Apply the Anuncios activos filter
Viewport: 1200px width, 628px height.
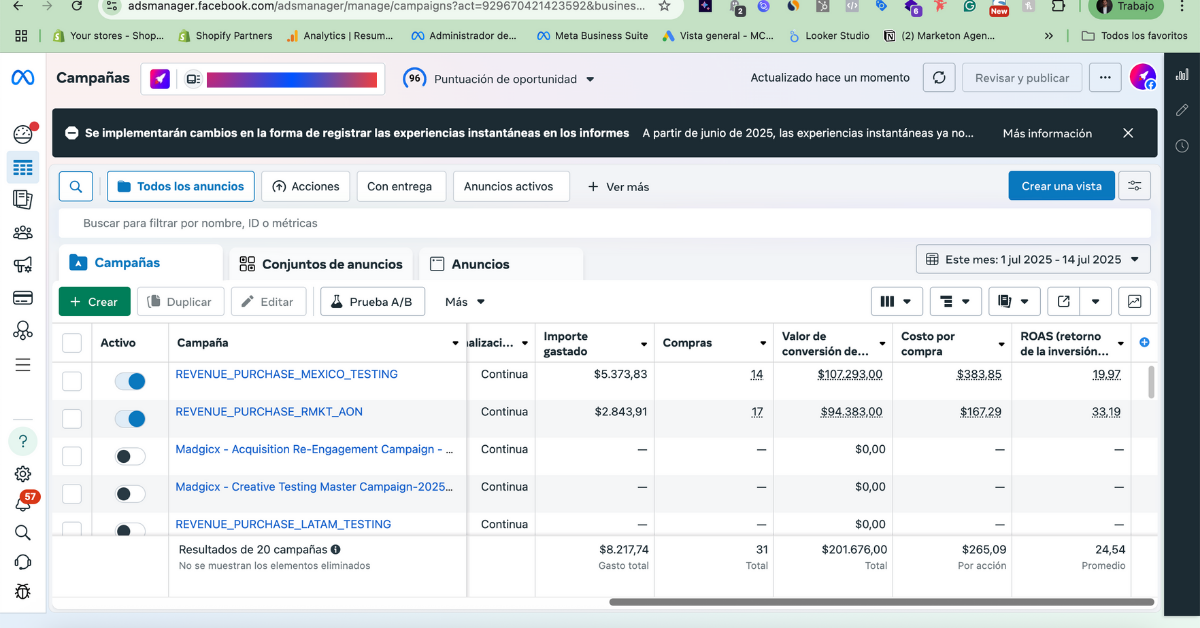click(x=511, y=186)
